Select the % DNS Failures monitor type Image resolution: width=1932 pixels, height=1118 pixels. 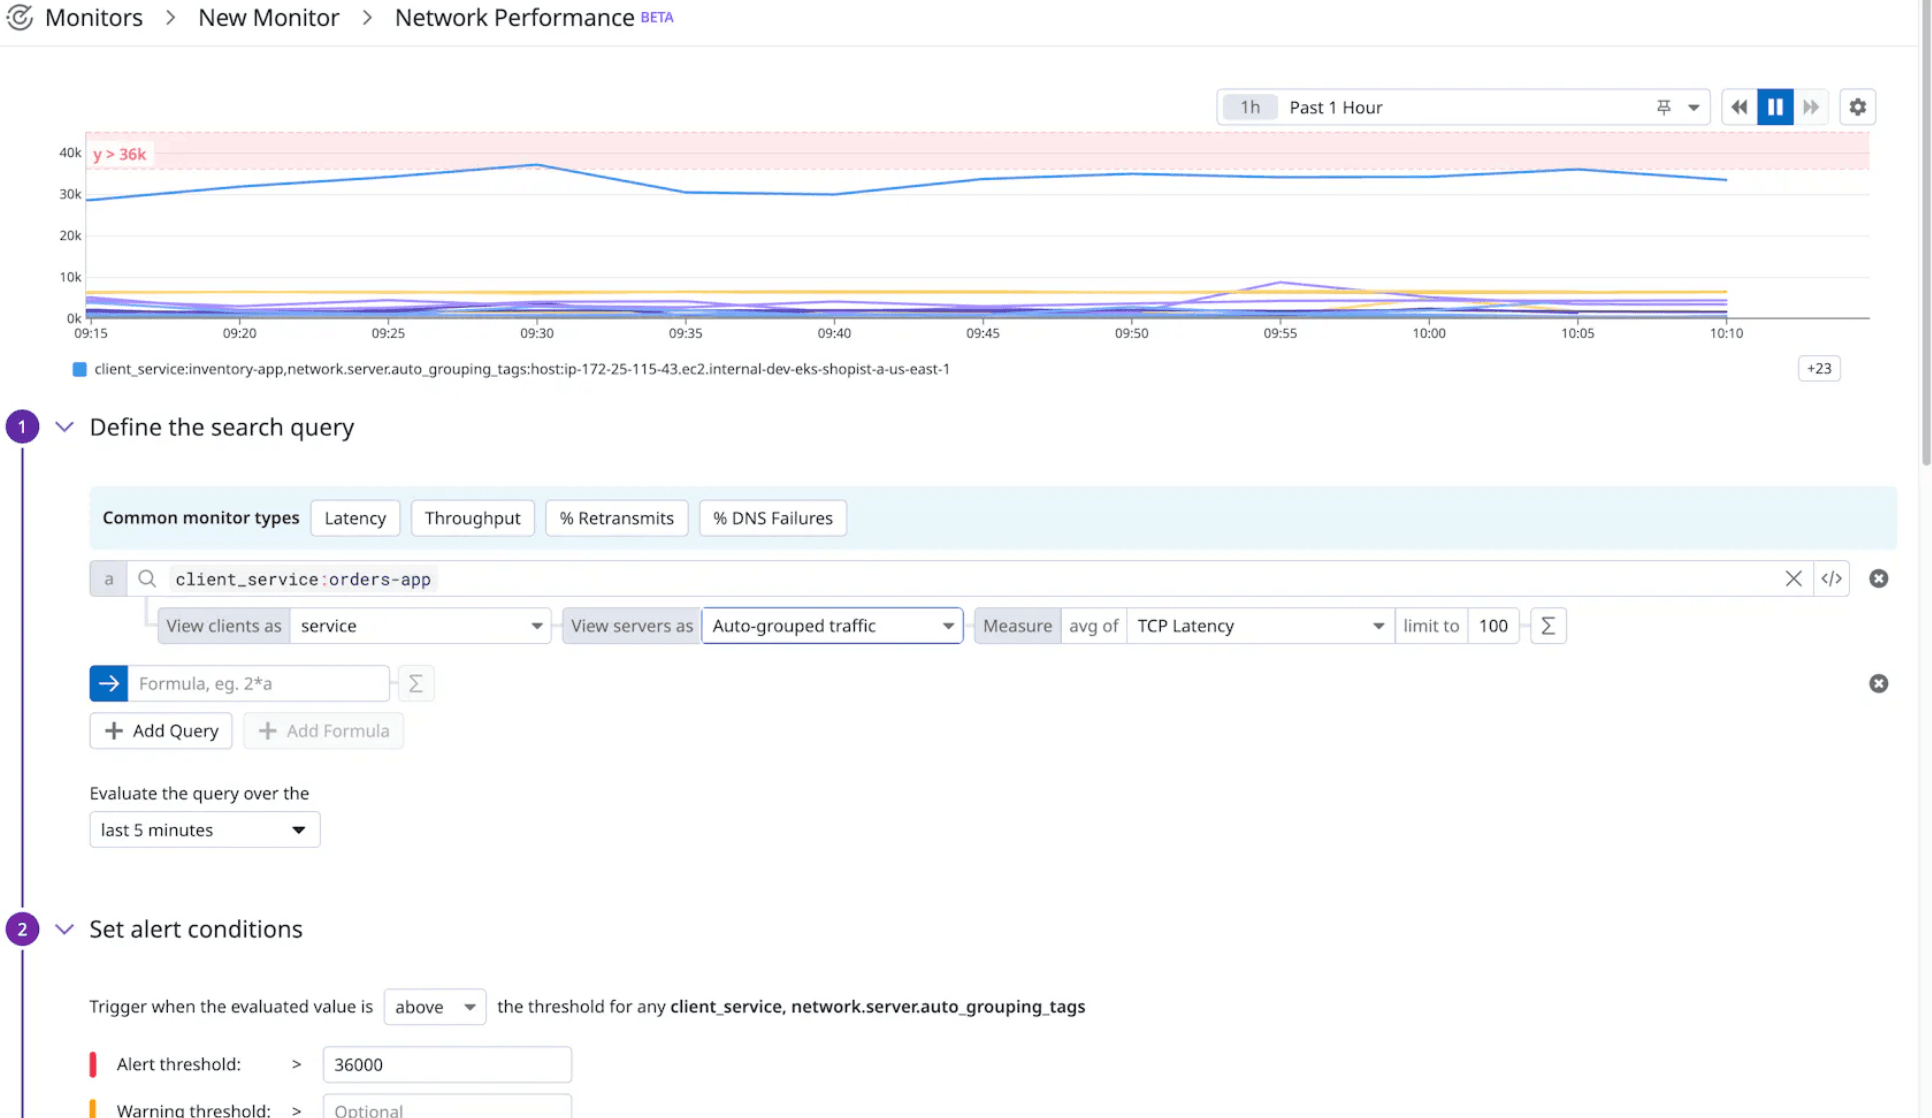pos(772,518)
